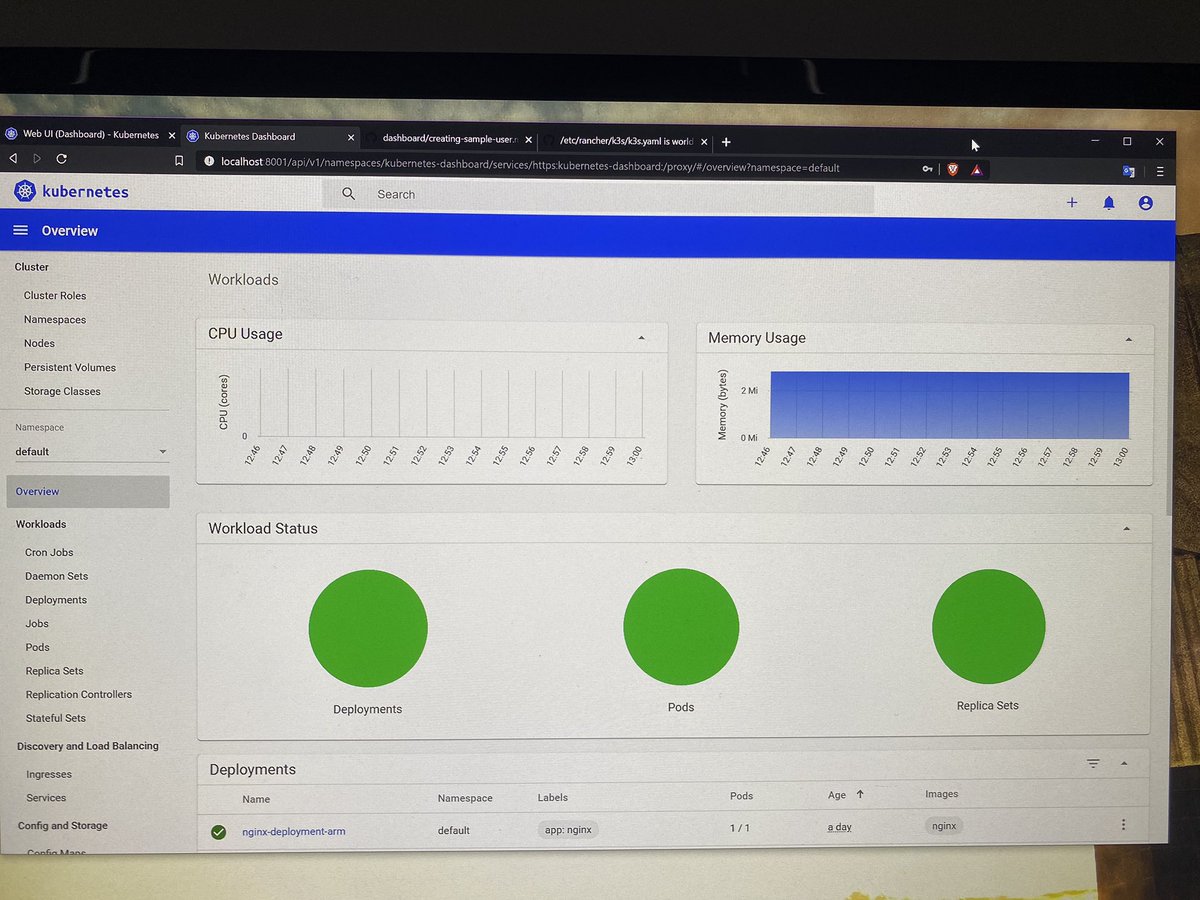Screen dimensions: 1200x900
Task: Sort by Age using the arrow icon
Action: pyautogui.click(x=860, y=794)
